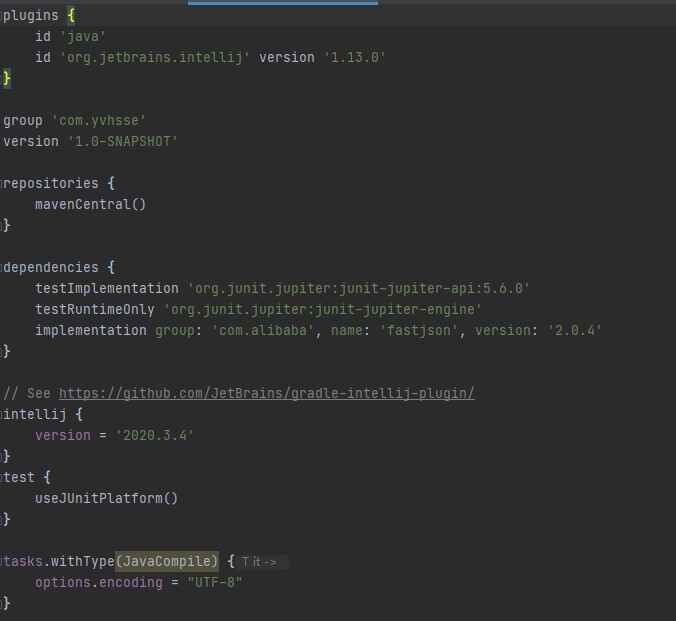Open the gradle-intellij-plugin GitHub link

pyautogui.click(x=267, y=393)
